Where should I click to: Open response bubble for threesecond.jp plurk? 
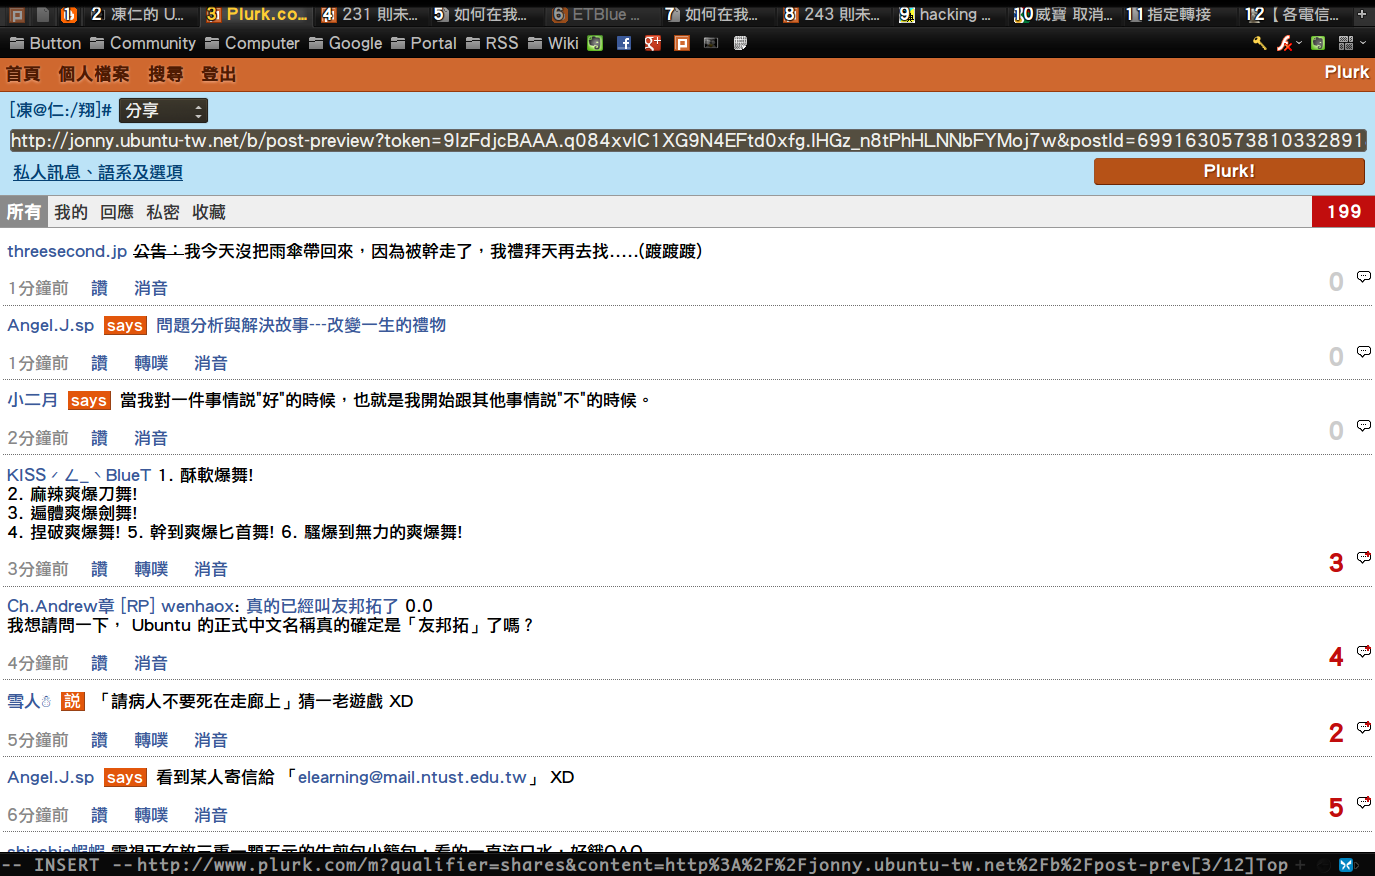click(x=1364, y=277)
